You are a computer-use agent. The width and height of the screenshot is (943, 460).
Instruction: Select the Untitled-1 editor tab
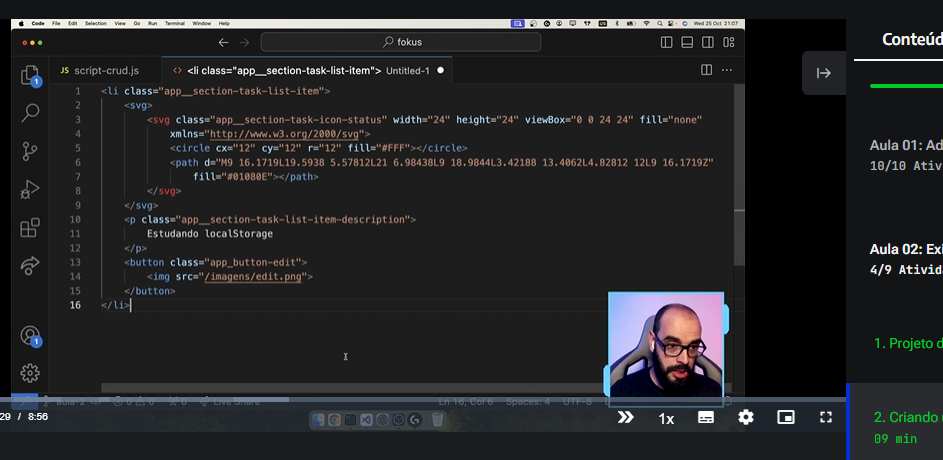pyautogui.click(x=307, y=70)
